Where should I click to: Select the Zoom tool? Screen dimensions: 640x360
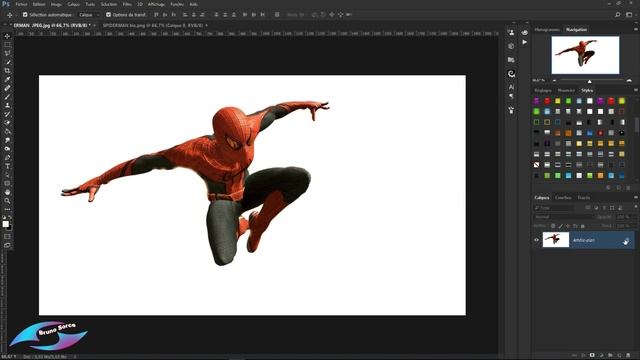7,201
